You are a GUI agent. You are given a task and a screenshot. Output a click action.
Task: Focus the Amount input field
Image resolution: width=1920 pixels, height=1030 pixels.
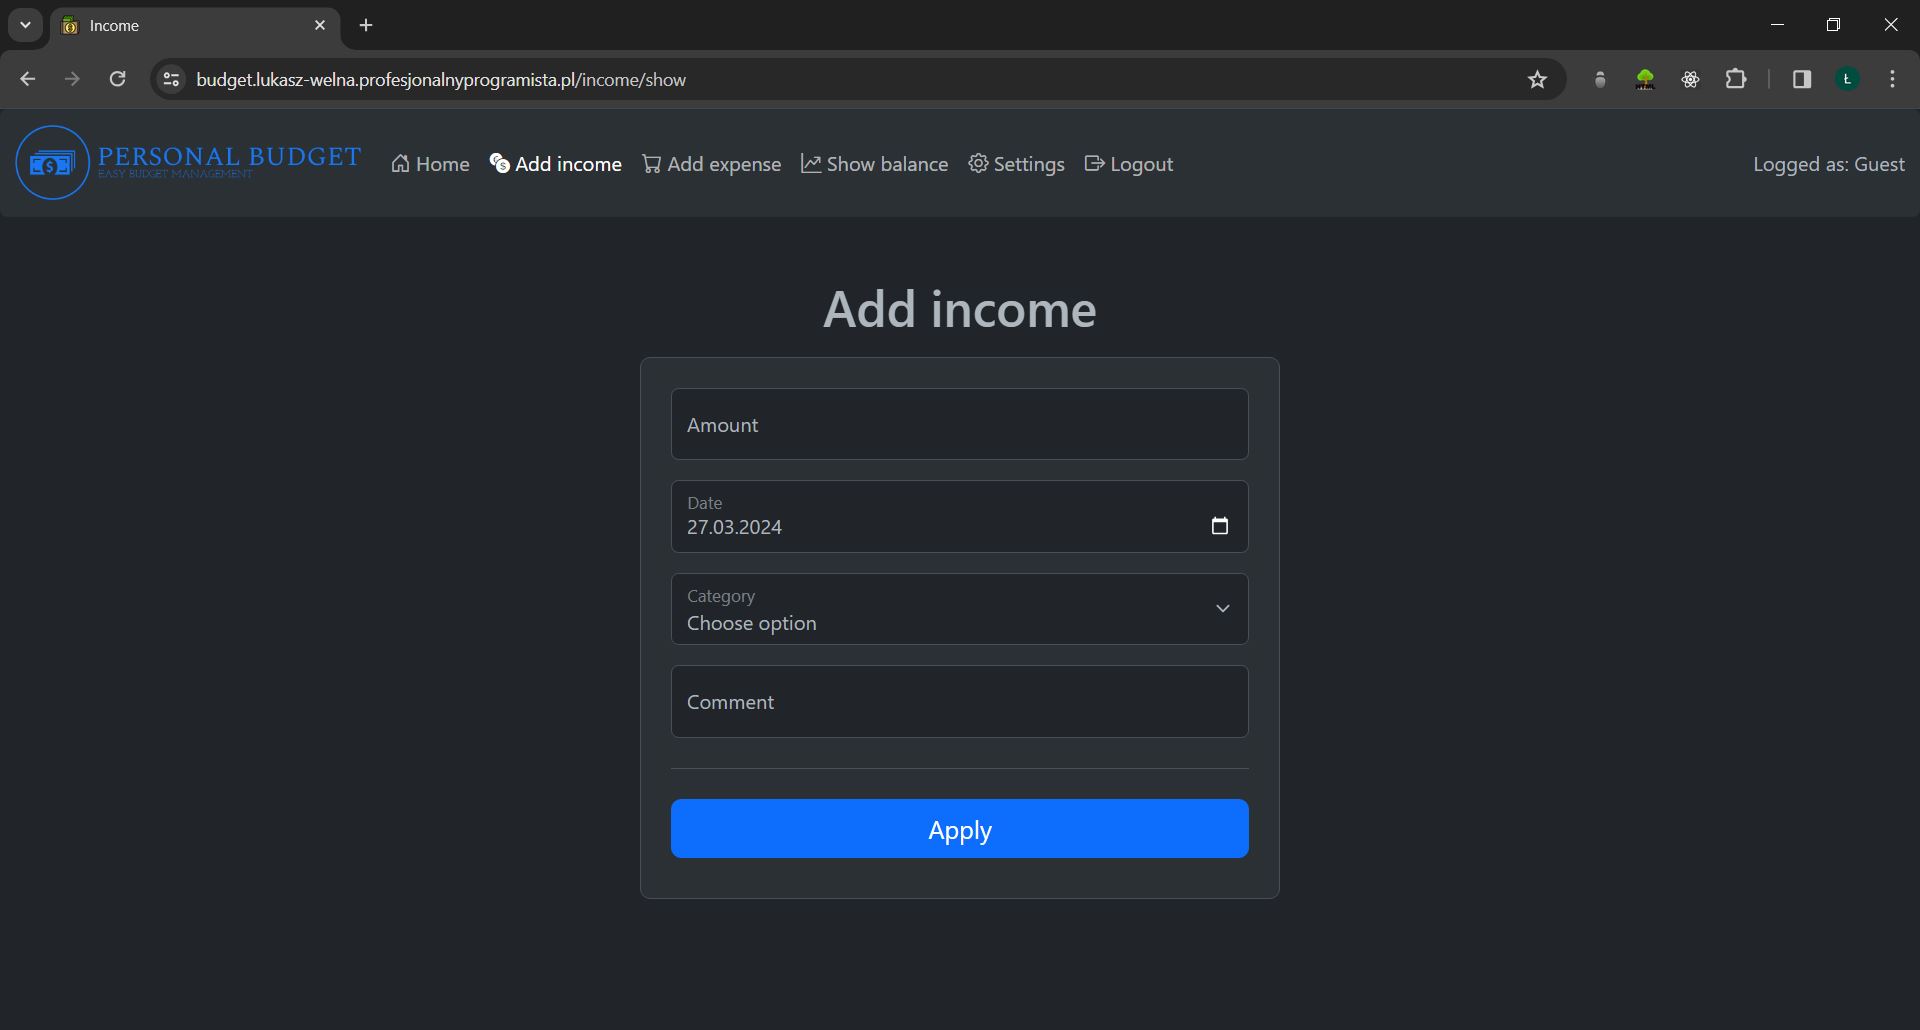[x=959, y=425]
